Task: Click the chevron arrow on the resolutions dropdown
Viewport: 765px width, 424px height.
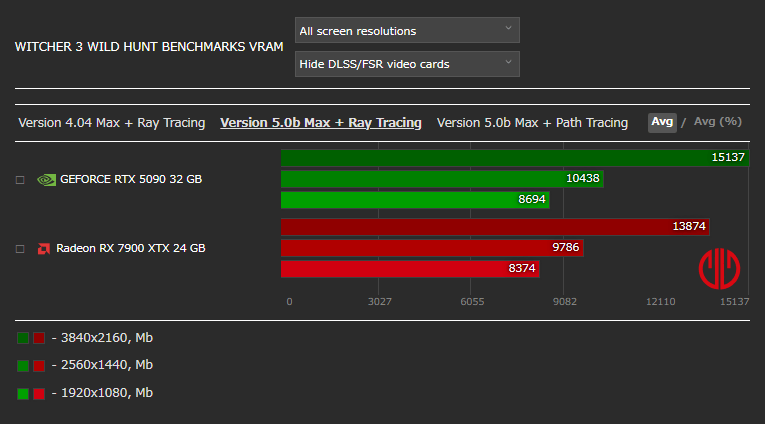Action: point(508,28)
